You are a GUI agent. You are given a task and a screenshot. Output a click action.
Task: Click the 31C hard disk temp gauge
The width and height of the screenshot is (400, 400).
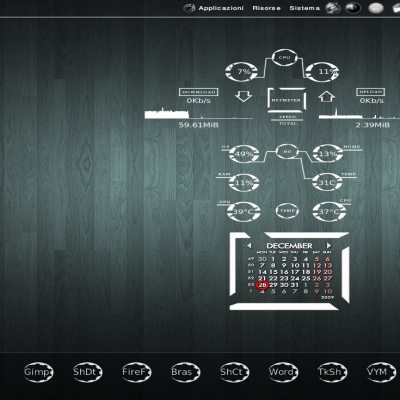click(327, 183)
